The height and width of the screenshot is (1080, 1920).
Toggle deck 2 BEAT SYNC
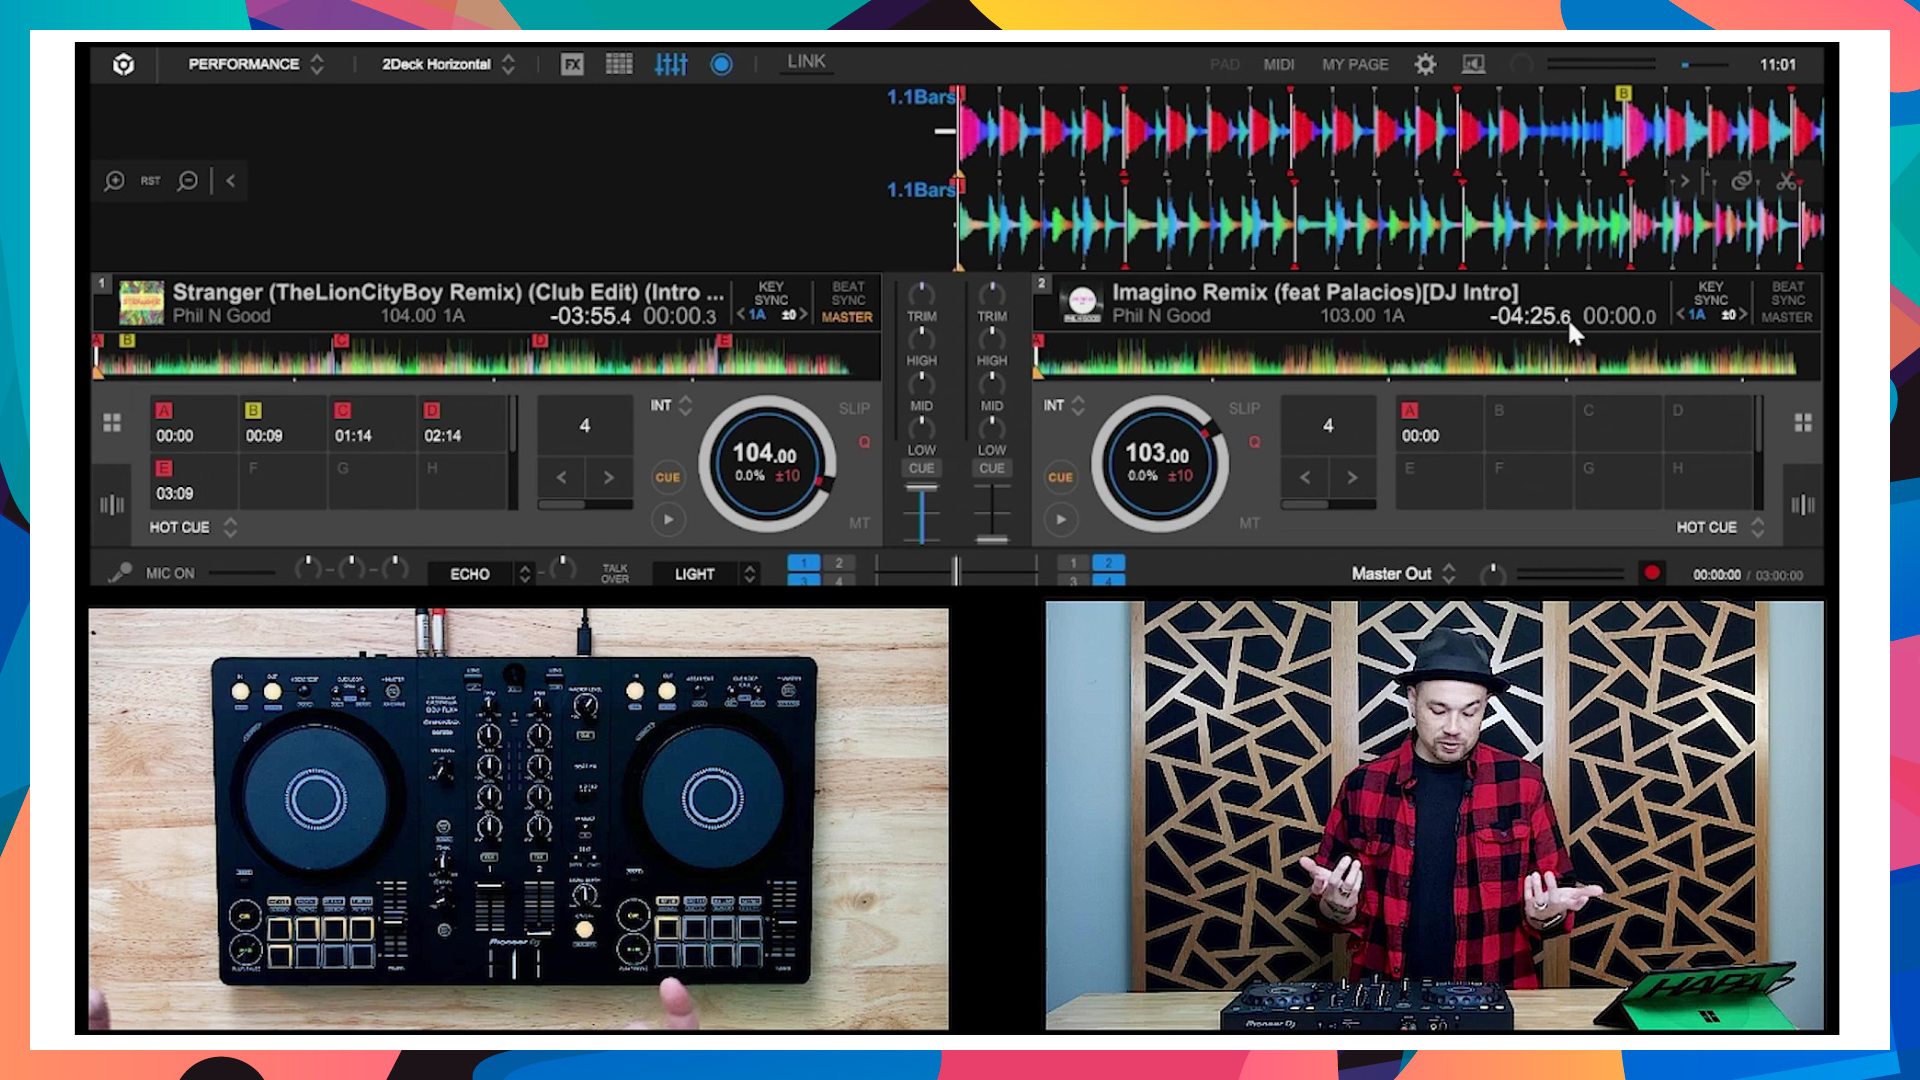pos(1788,293)
